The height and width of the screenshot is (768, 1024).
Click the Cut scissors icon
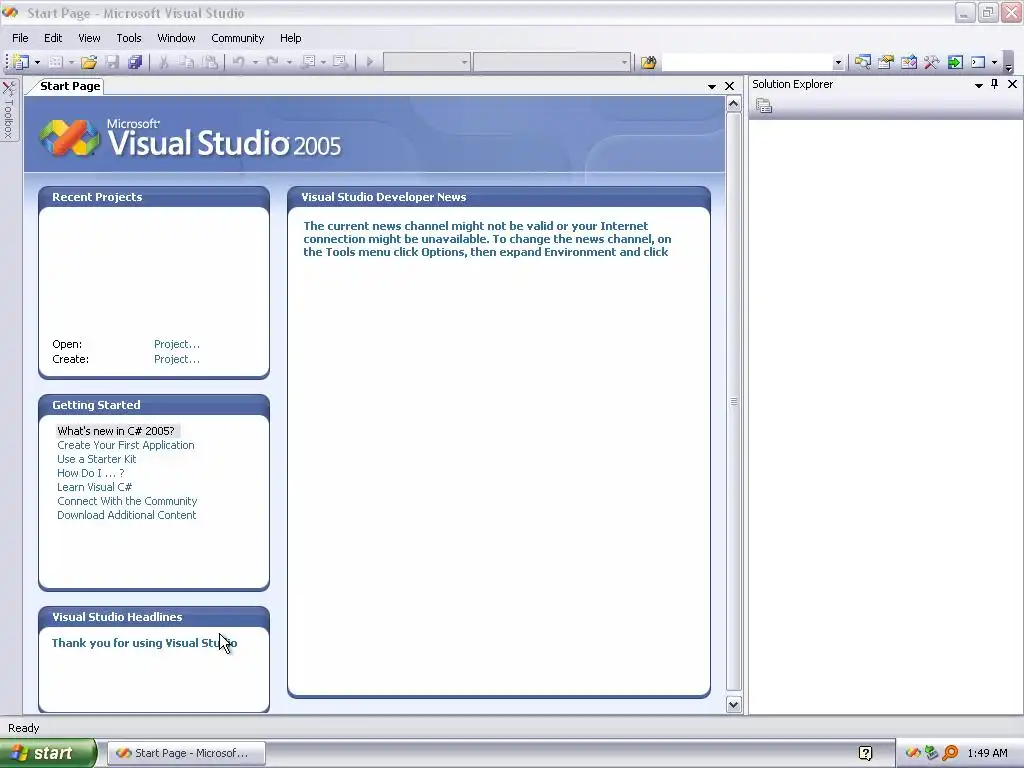click(164, 62)
